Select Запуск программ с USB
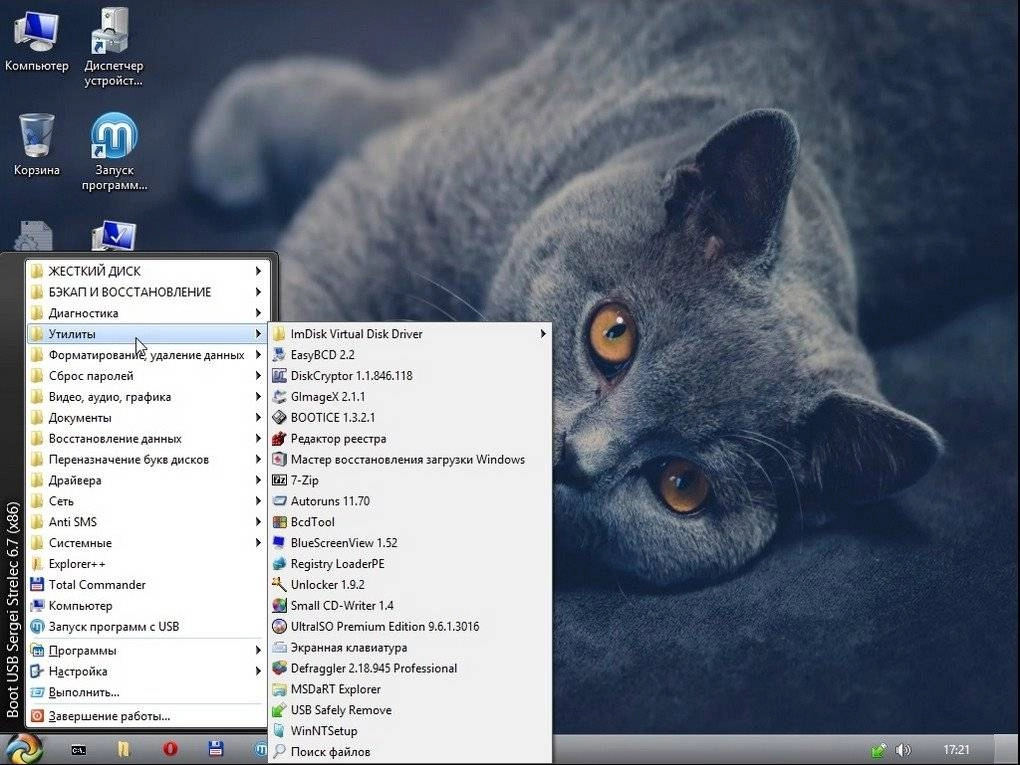The image size is (1020, 765). coord(146,626)
